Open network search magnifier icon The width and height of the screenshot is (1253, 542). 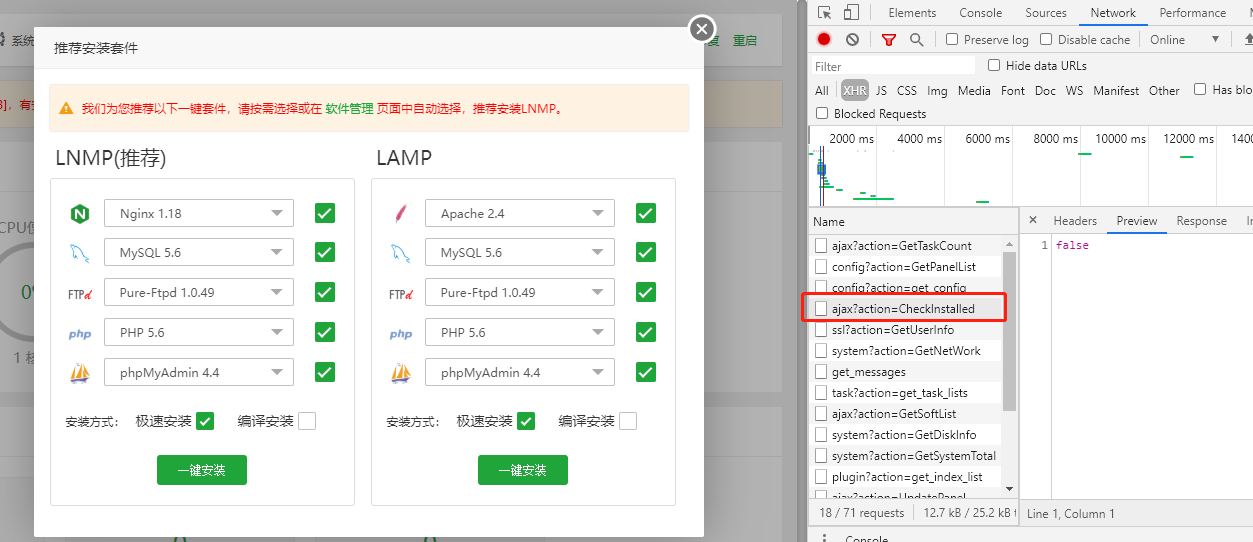pos(916,40)
